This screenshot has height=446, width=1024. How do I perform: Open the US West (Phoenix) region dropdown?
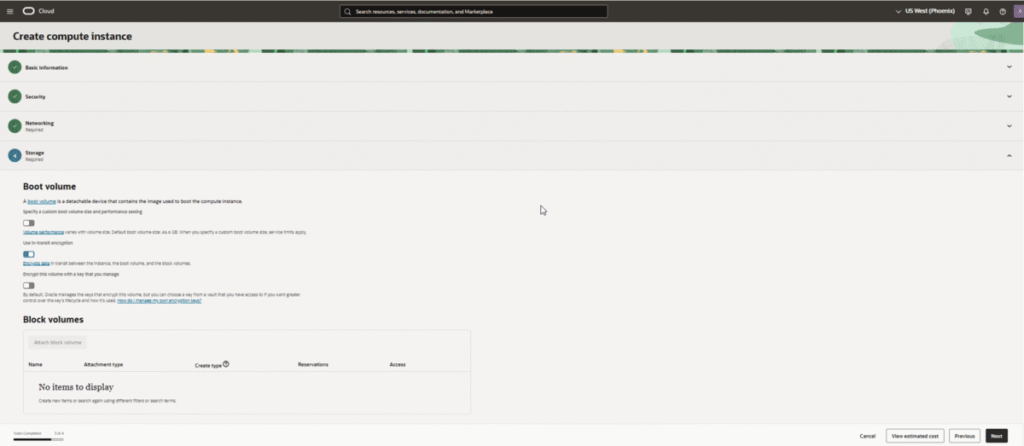click(924, 12)
